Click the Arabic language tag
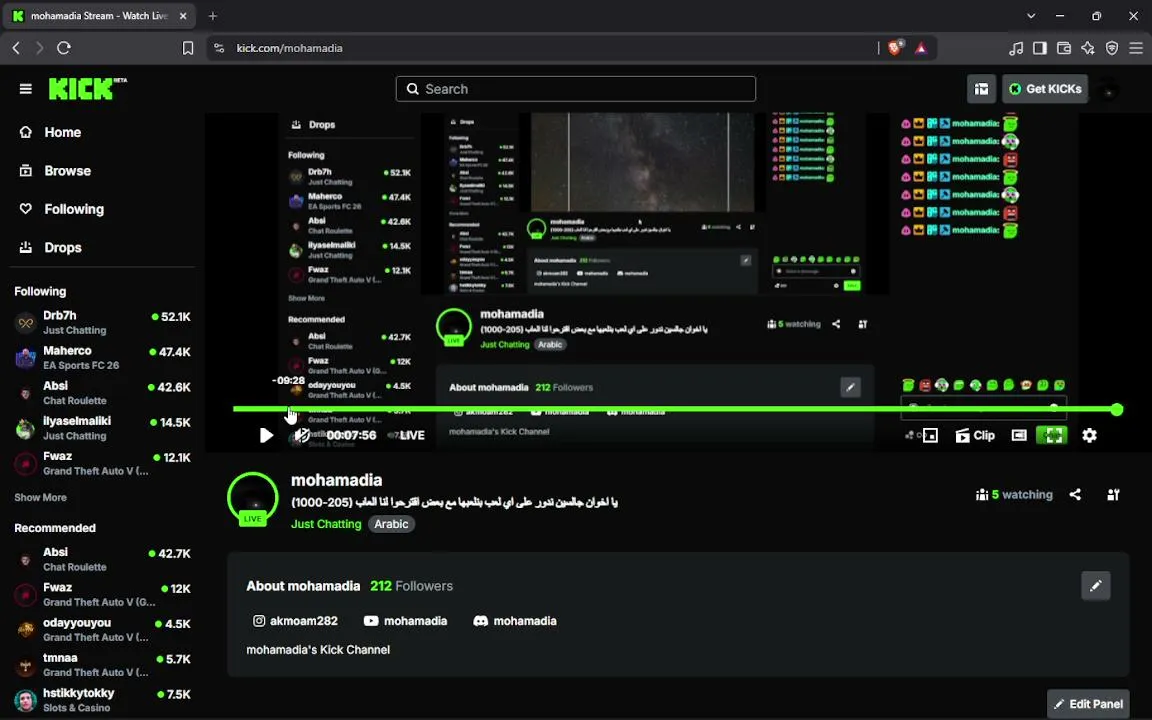This screenshot has height=720, width=1152. 391,524
